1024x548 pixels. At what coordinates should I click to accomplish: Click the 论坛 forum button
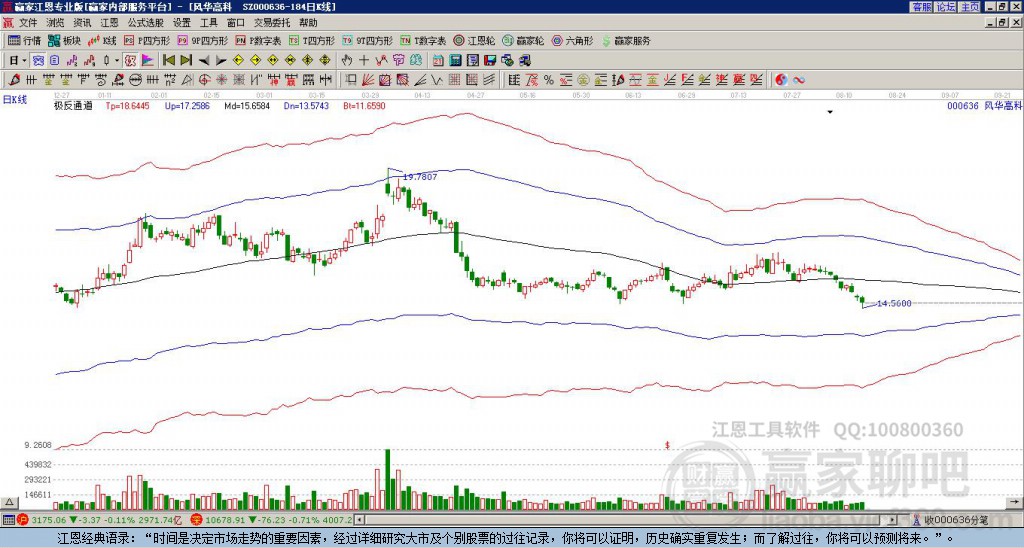946,7
